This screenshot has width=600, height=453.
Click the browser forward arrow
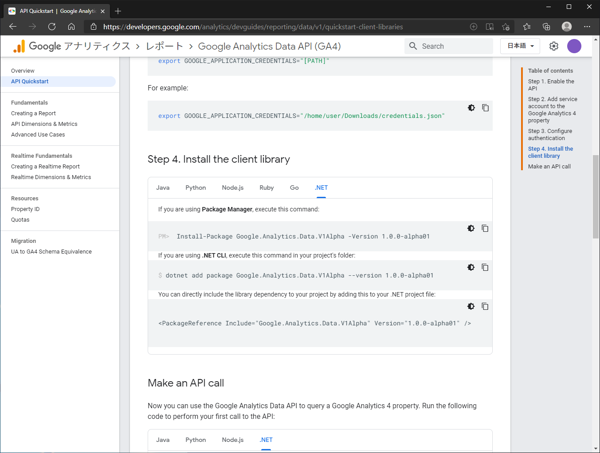(33, 26)
